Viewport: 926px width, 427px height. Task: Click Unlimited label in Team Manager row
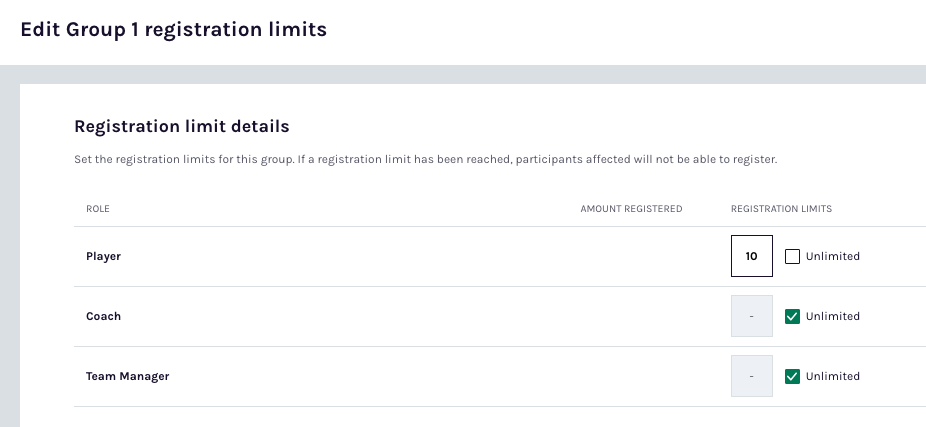(832, 376)
